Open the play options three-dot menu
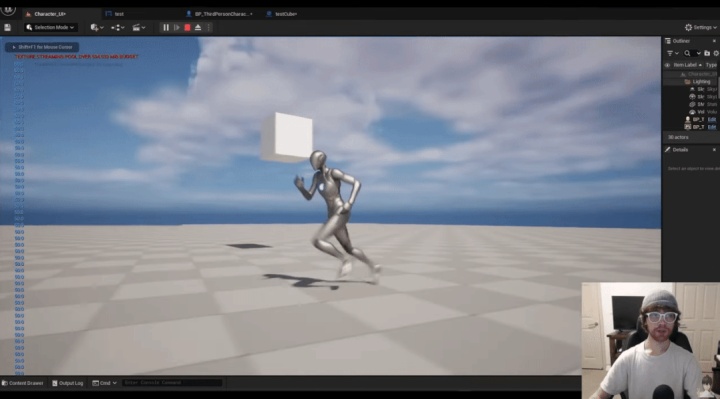The width and height of the screenshot is (720, 399). tap(208, 28)
